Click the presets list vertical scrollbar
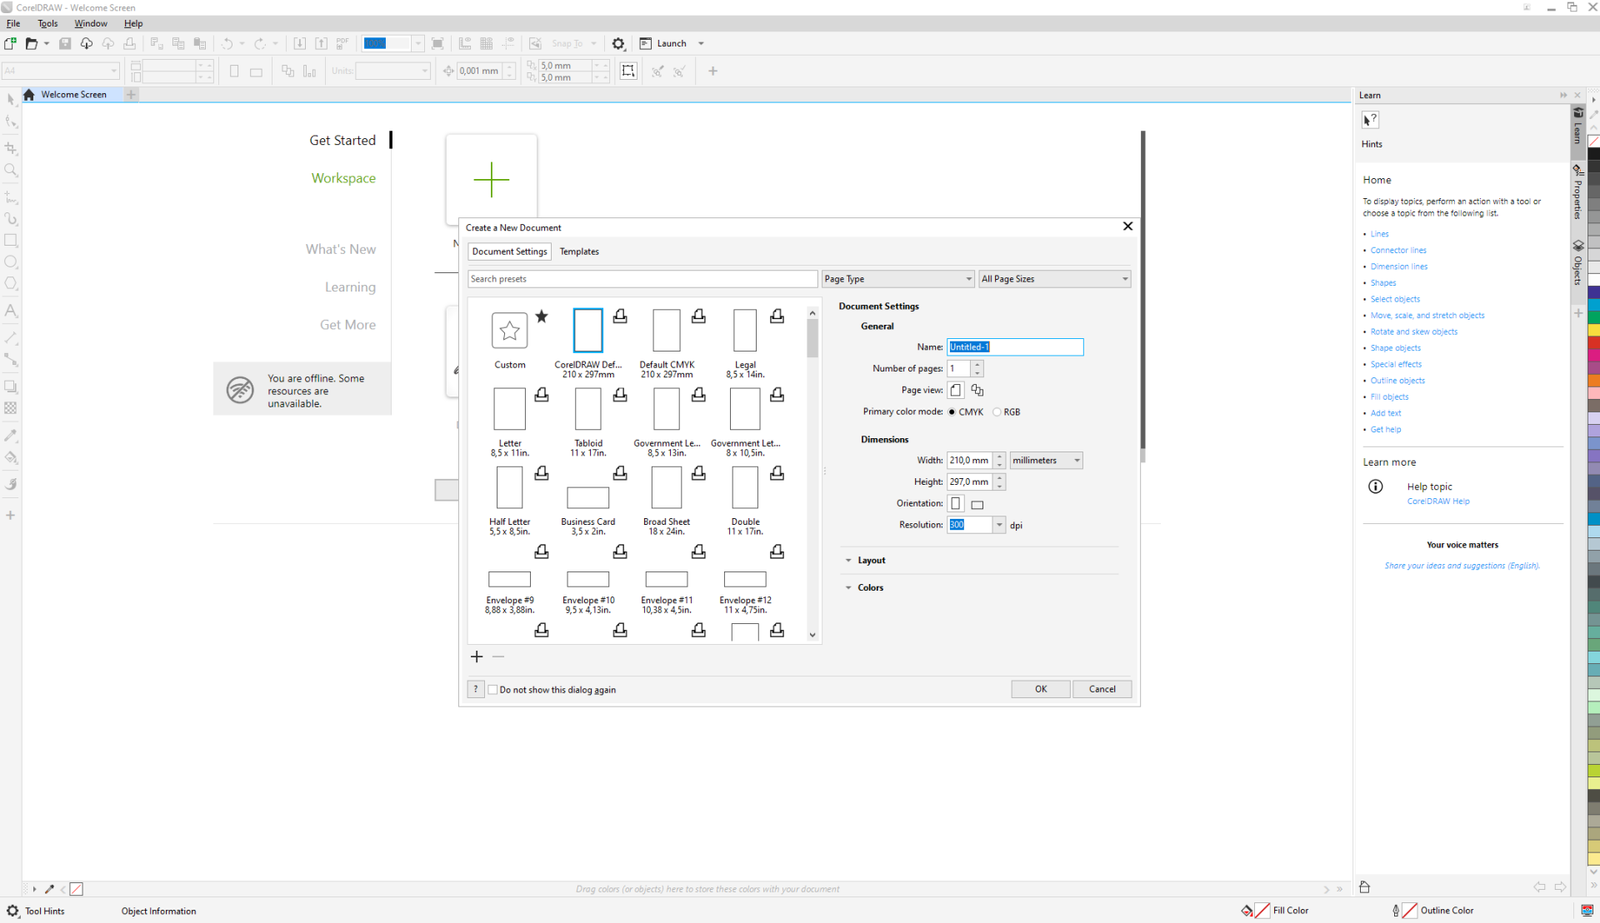Image resolution: width=1600 pixels, height=923 pixels. tap(812, 475)
